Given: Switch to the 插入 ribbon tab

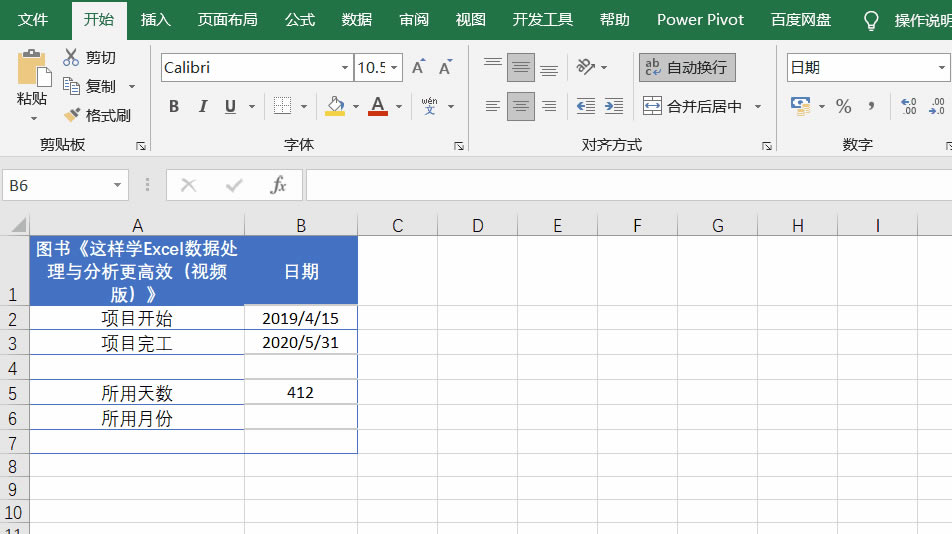Looking at the screenshot, I should pos(155,20).
